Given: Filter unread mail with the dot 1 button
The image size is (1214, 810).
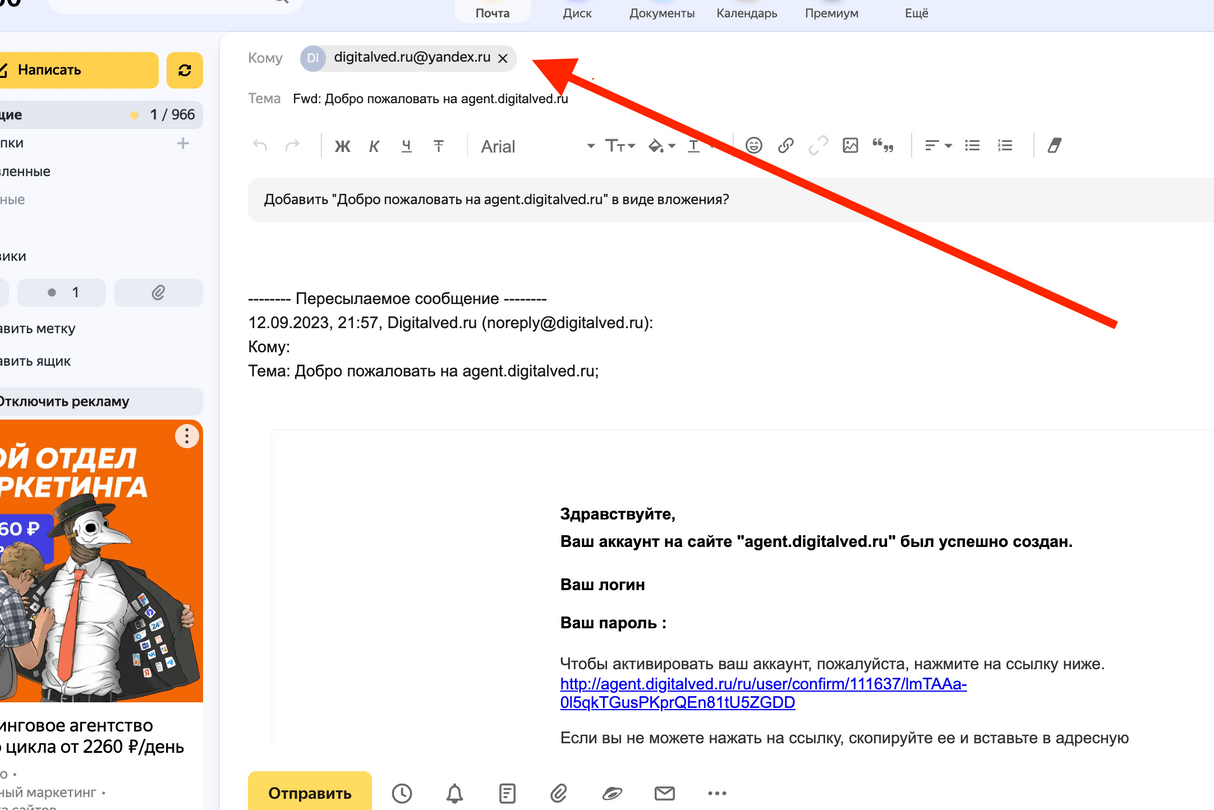Looking at the screenshot, I should [62, 293].
